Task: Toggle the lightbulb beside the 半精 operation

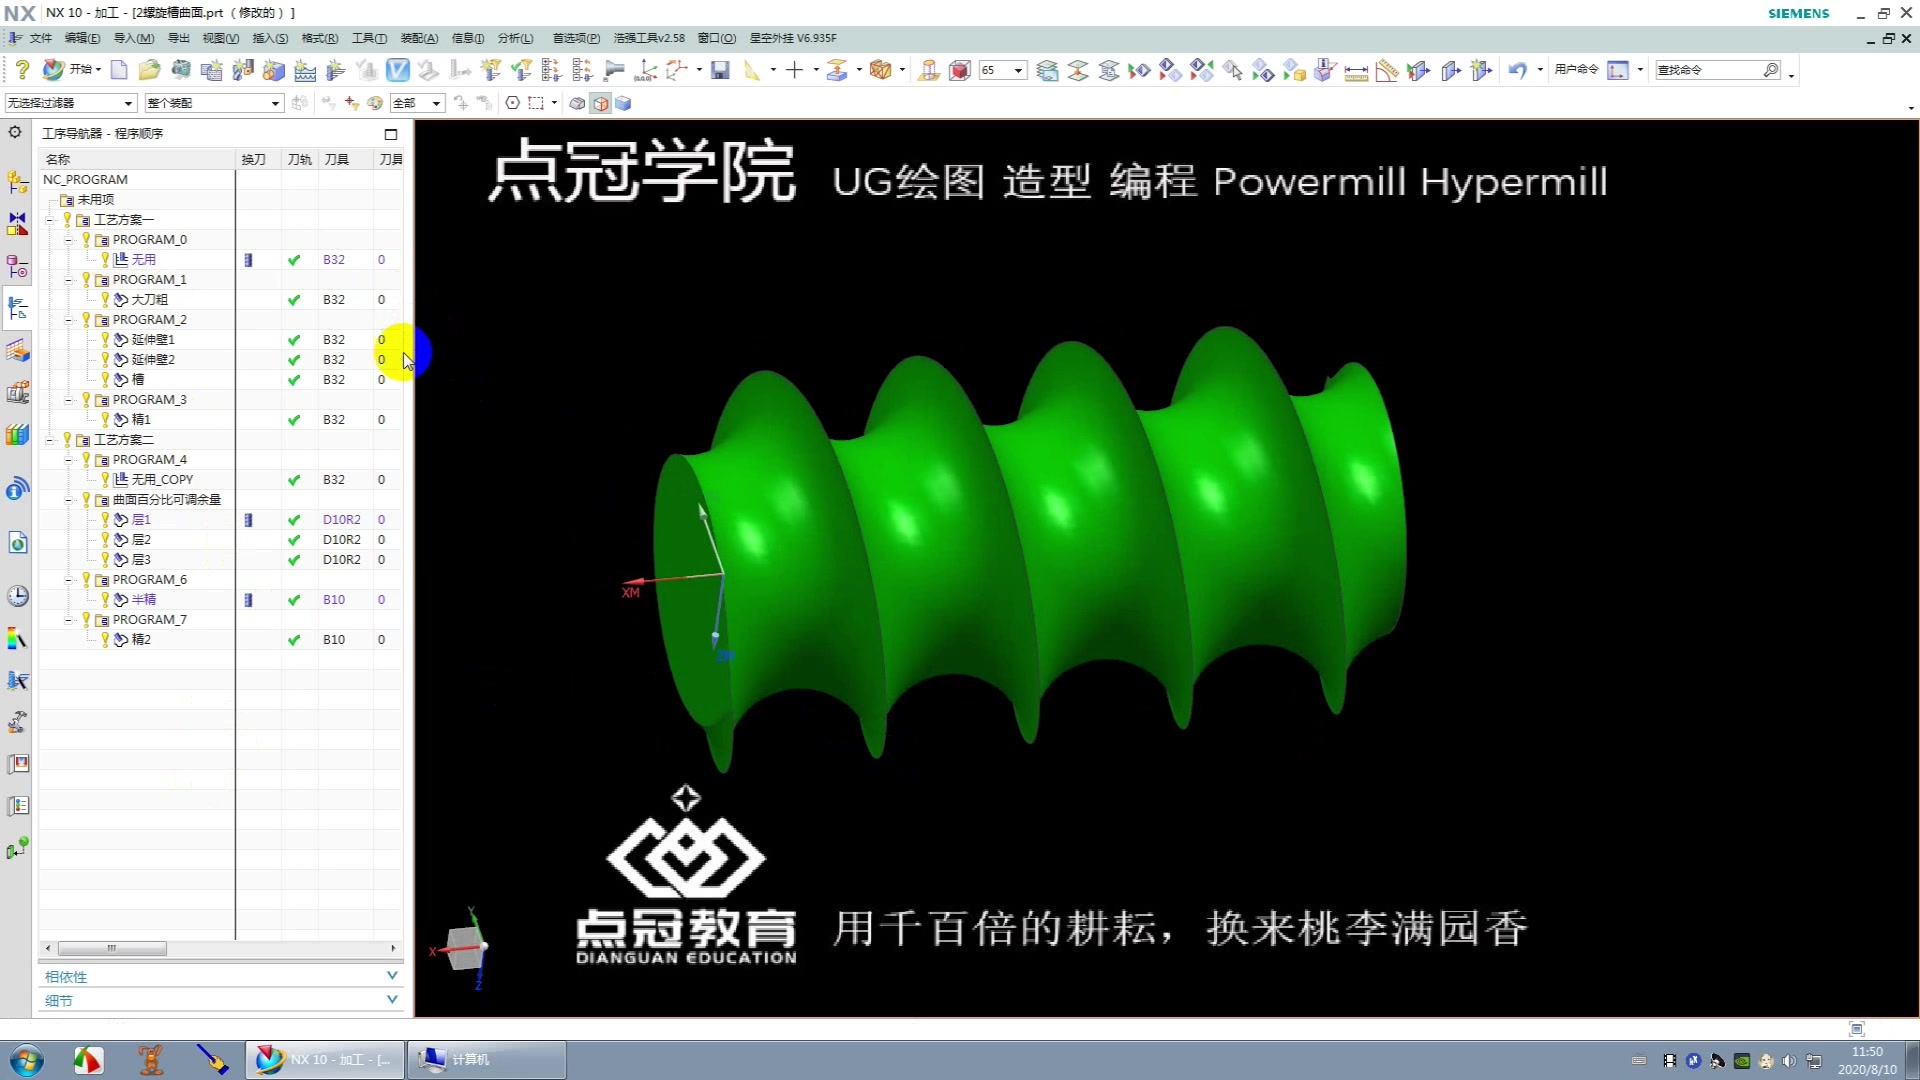Action: coord(107,599)
